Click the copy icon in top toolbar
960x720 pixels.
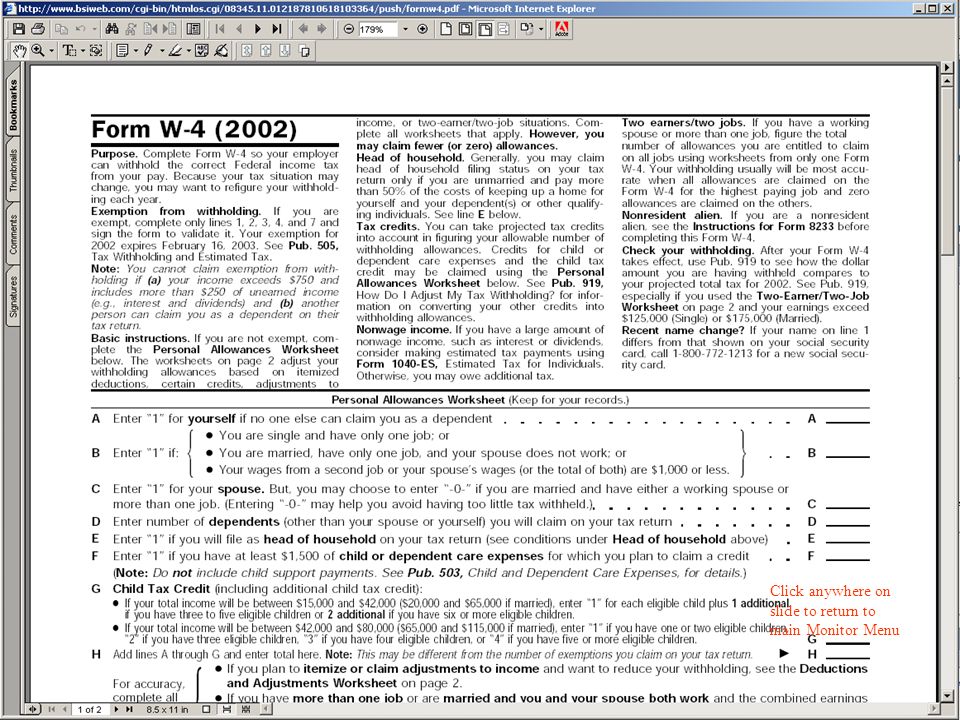tap(61, 29)
